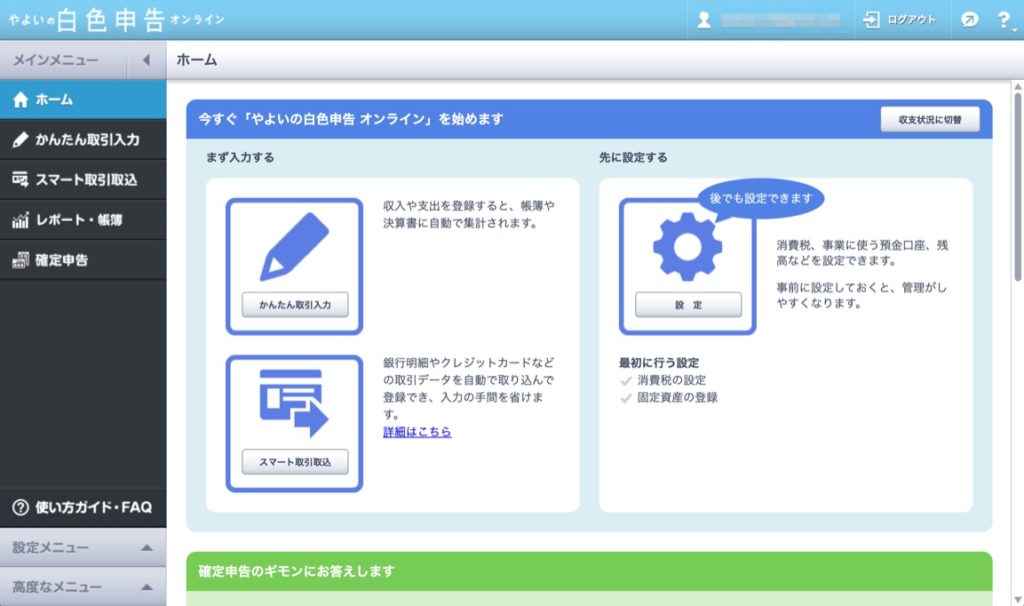Click the メインメニュー header label

[x=56, y=60]
